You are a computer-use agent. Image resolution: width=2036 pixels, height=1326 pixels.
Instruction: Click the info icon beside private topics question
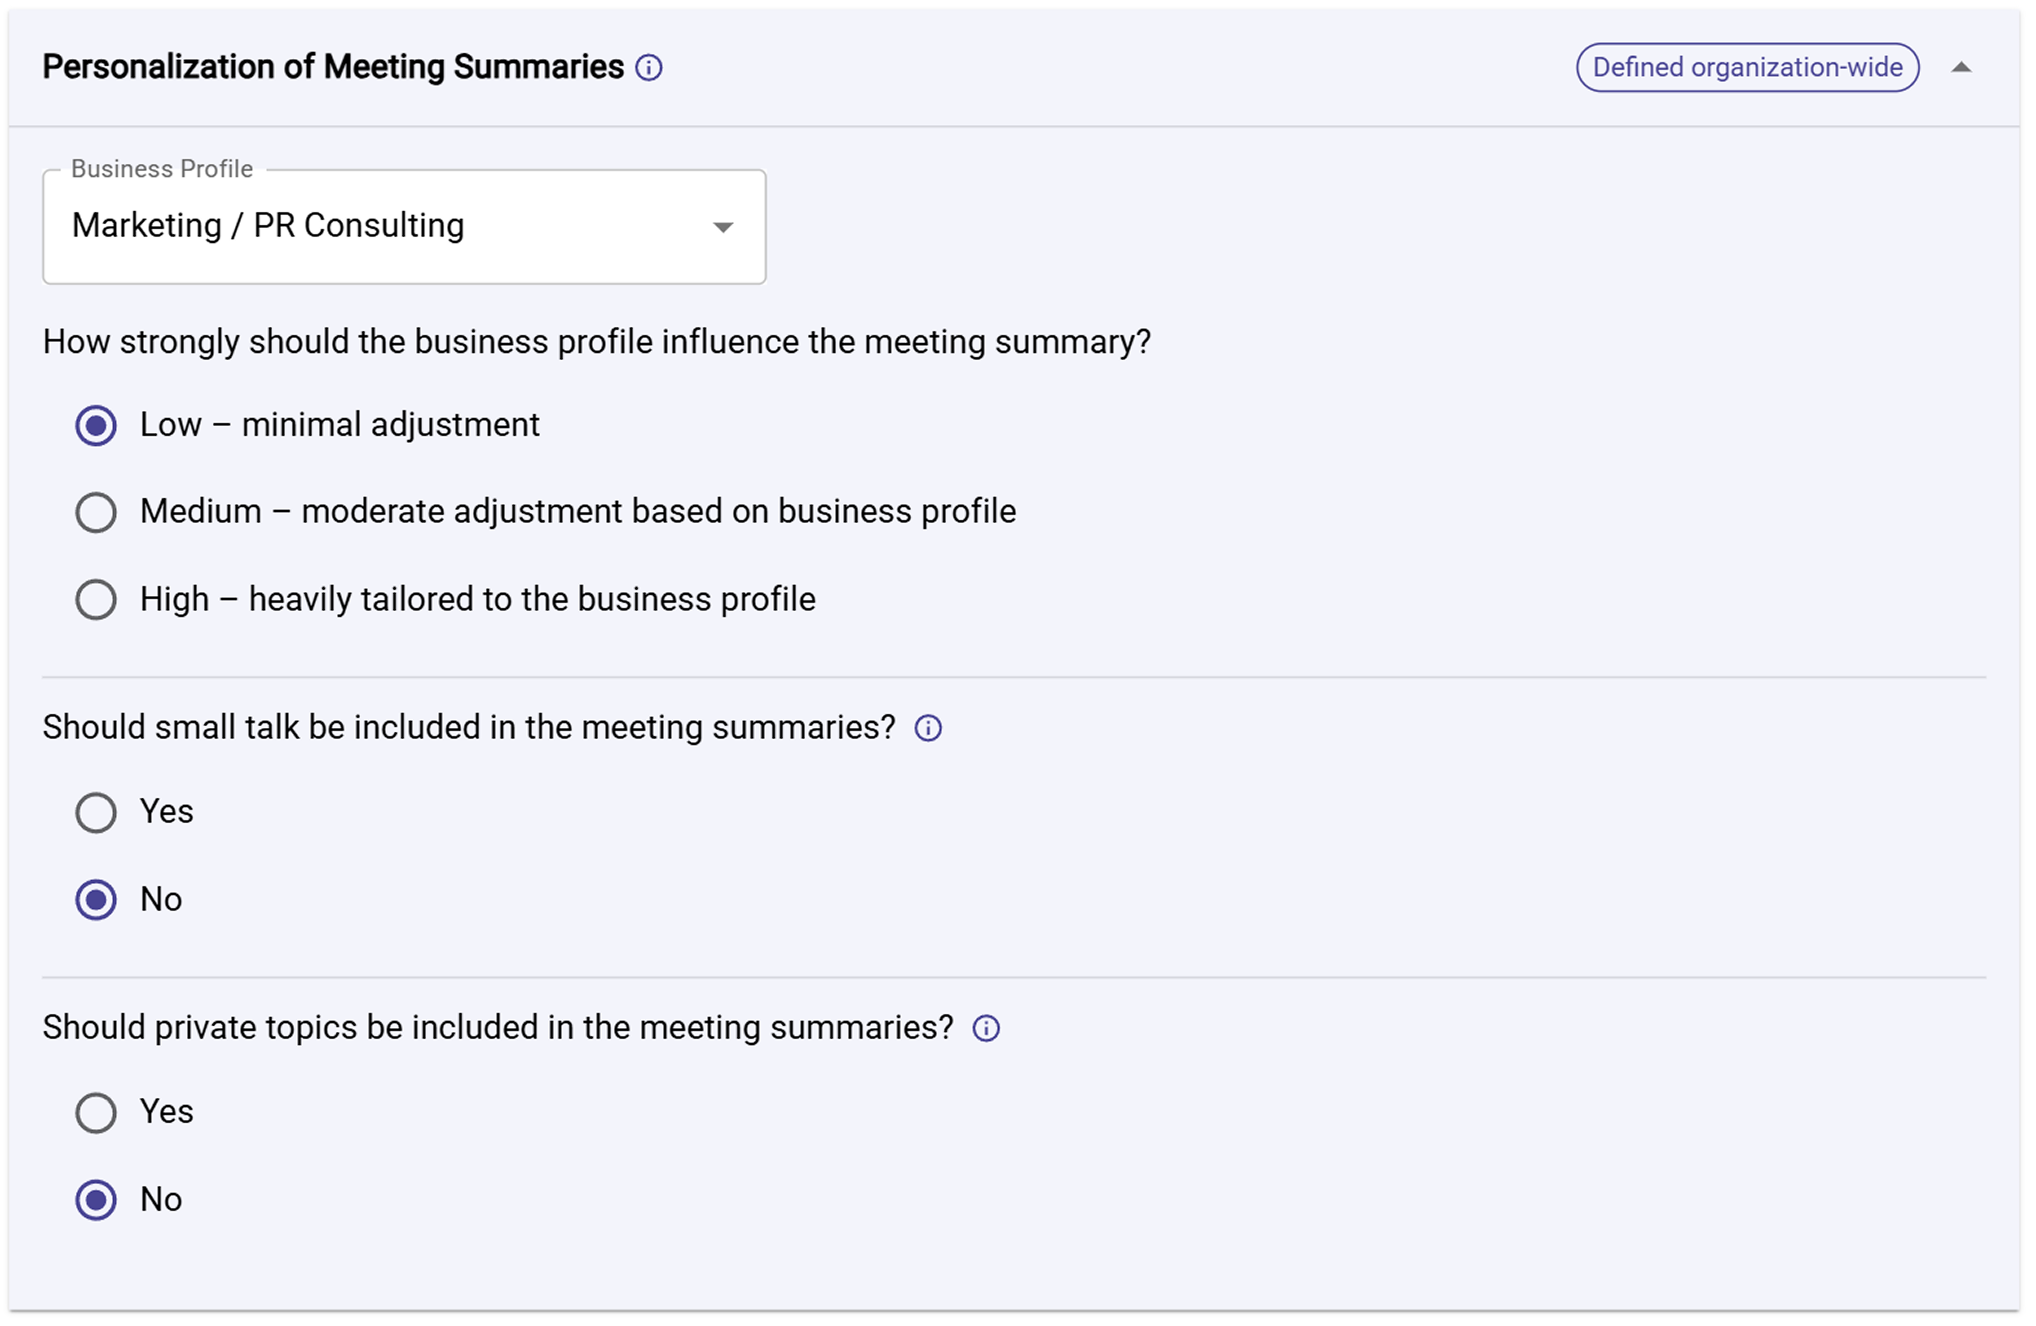coord(985,1028)
